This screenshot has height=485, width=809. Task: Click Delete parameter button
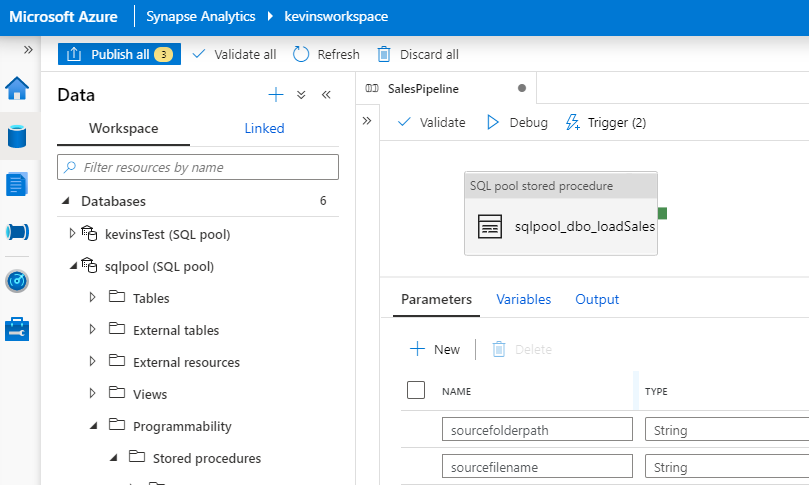522,349
